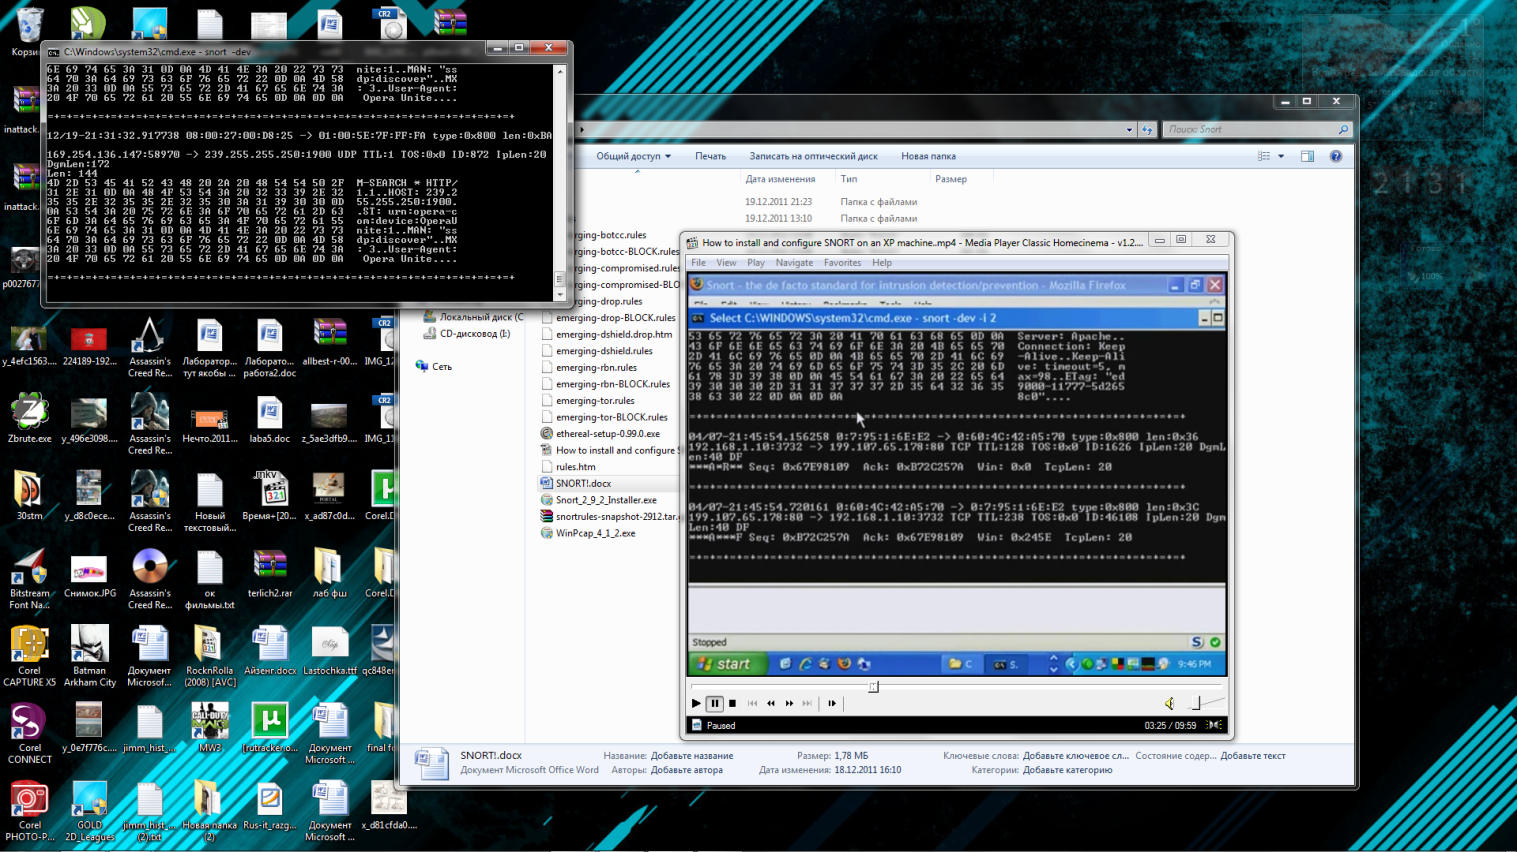The width and height of the screenshot is (1517, 852).
Task: Open the MW3 desktop shortcut
Action: click(x=210, y=728)
